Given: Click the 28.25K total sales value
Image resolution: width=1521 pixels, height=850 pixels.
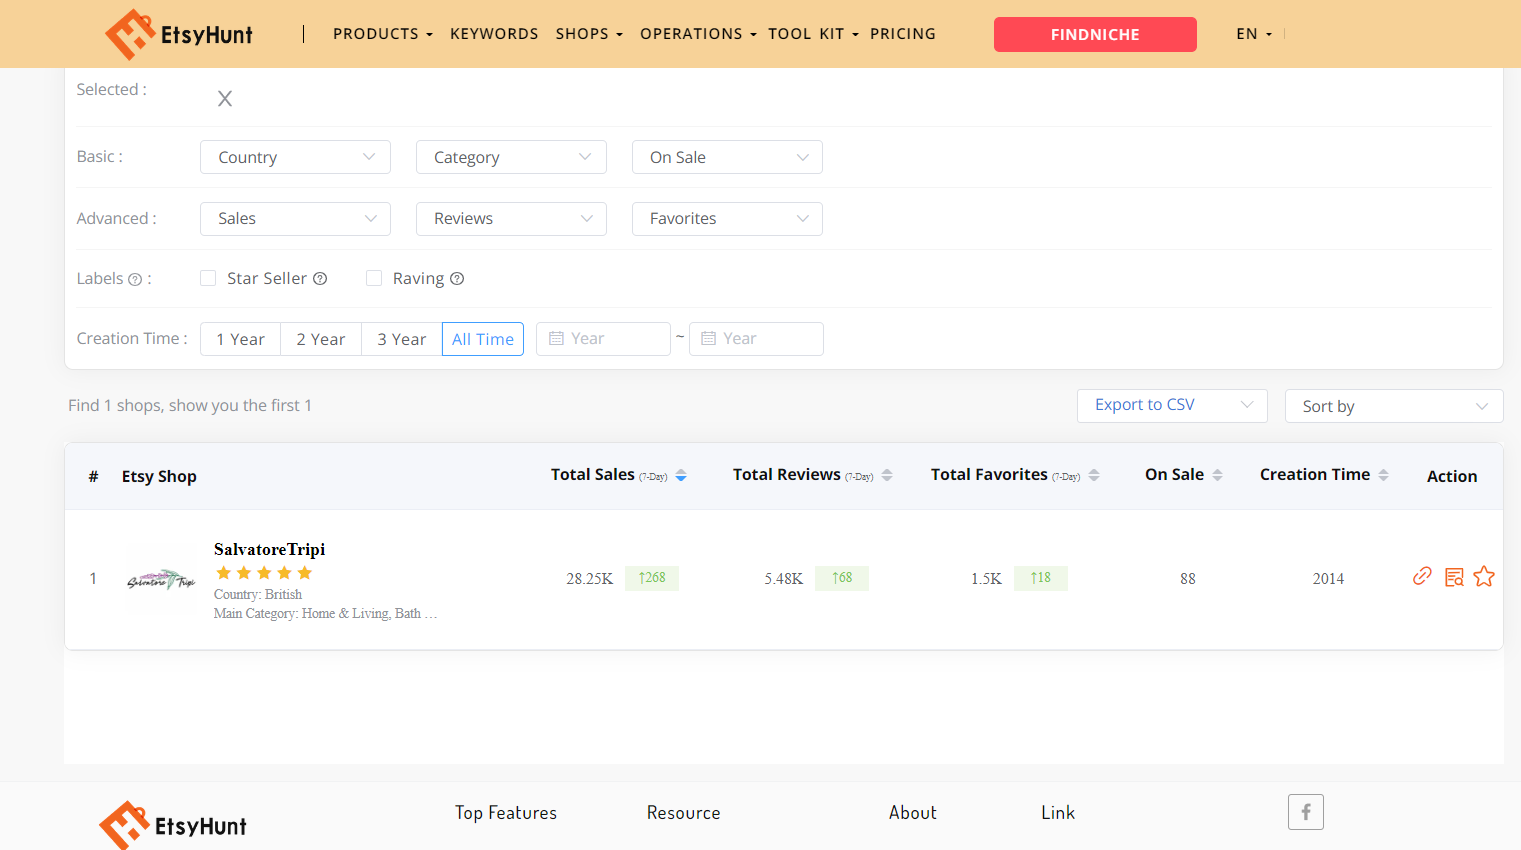Looking at the screenshot, I should (x=590, y=579).
